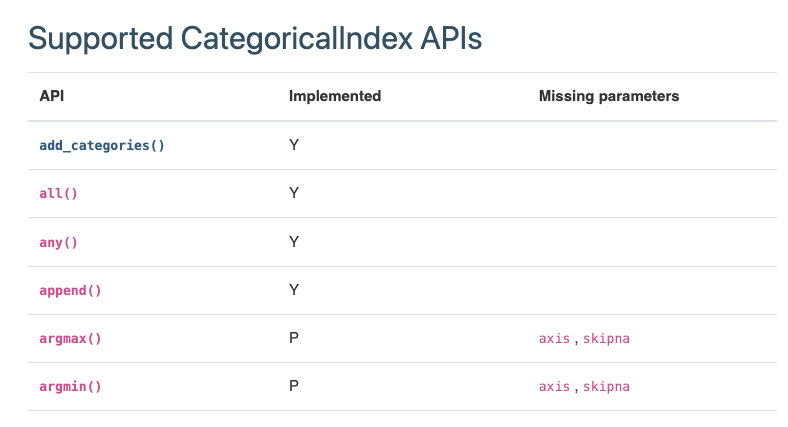Open the any() API reference link

(58, 242)
